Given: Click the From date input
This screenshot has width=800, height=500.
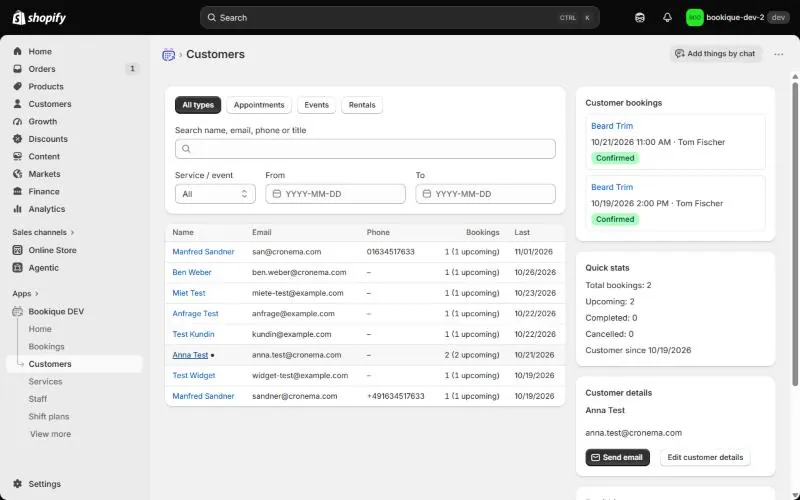Looking at the screenshot, I should click(335, 194).
